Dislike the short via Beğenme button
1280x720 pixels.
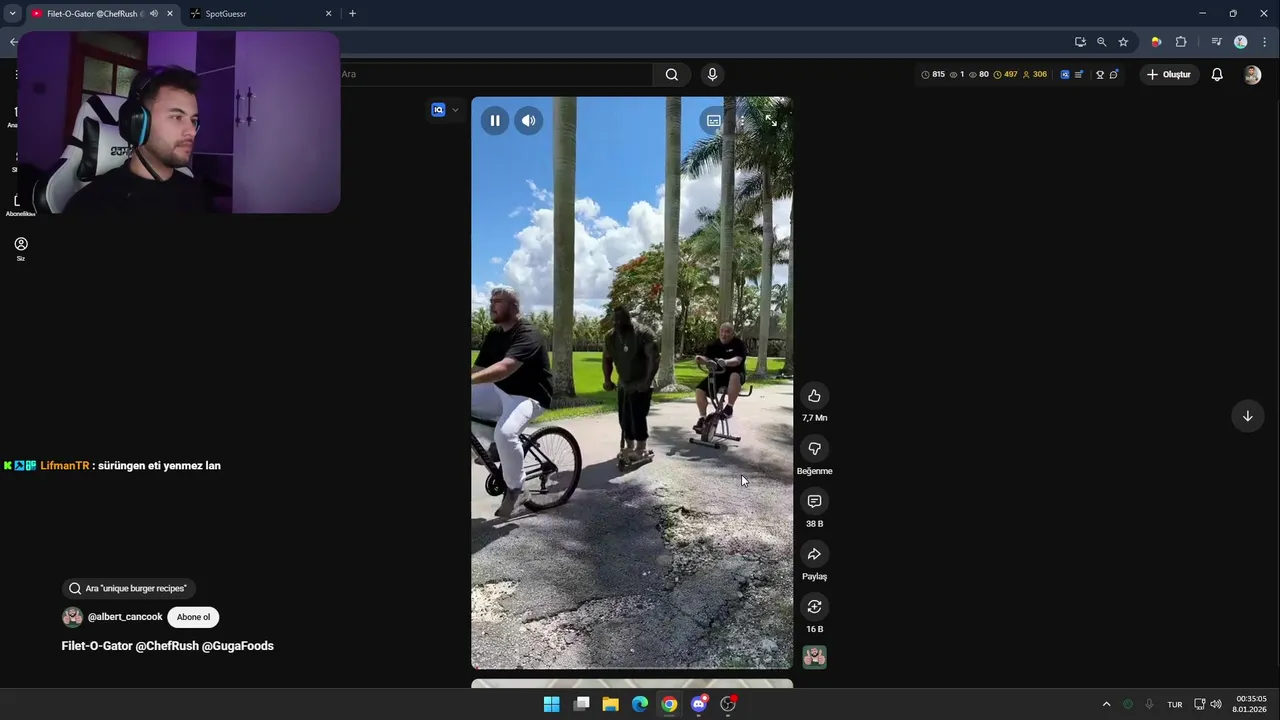click(814, 449)
